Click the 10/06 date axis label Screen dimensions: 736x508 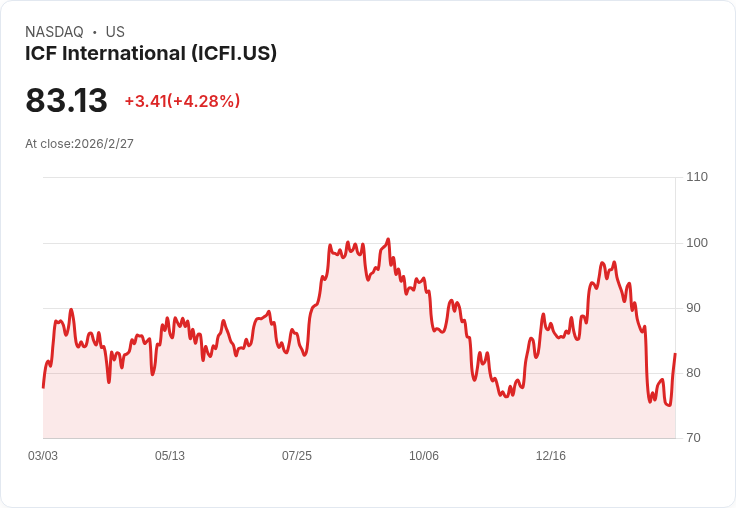pyautogui.click(x=424, y=455)
